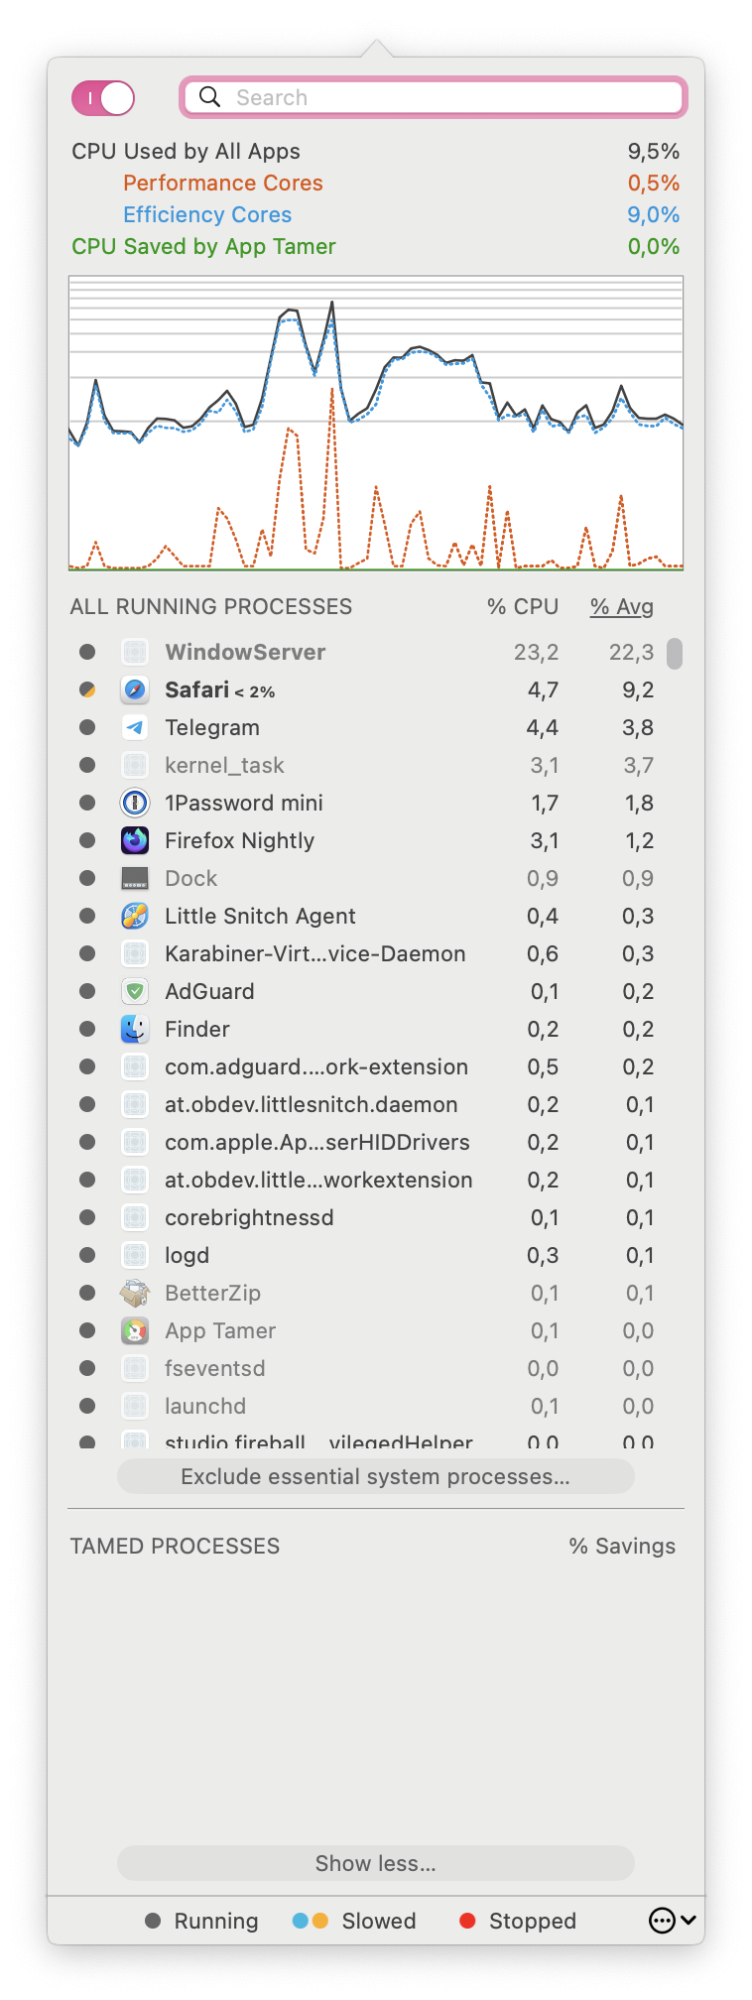Select the Little Snitch Agent icon
Image resolution: width=752 pixels, height=2000 pixels.
click(x=134, y=915)
